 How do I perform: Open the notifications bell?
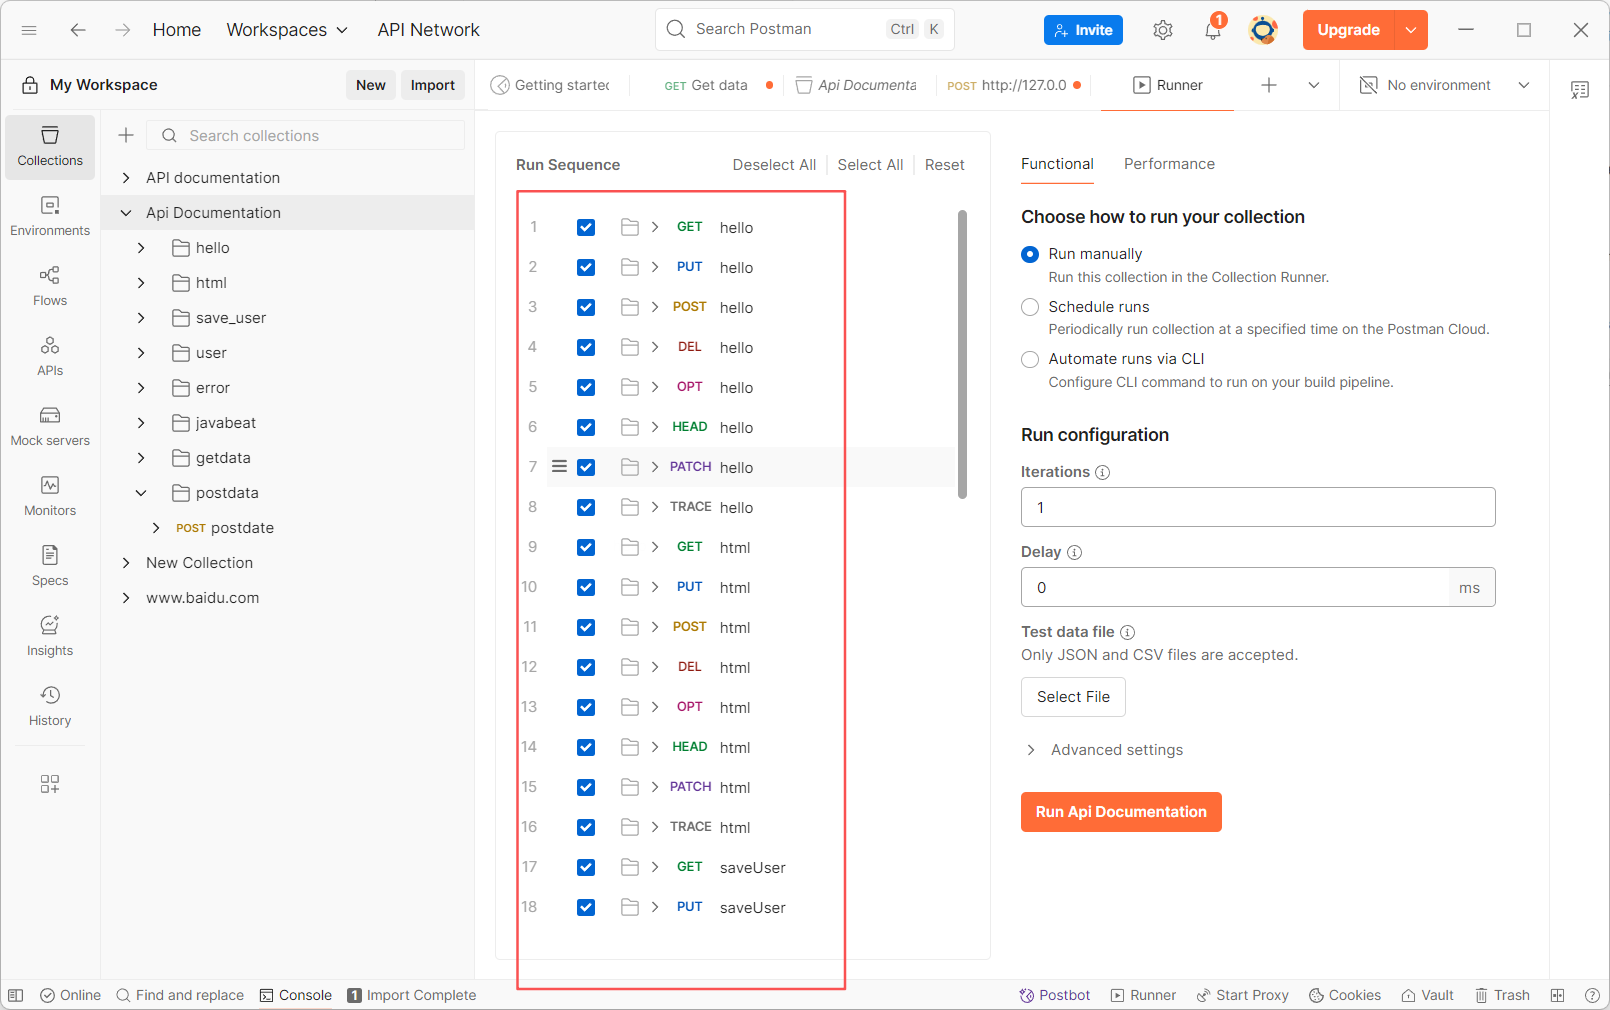coord(1213,30)
